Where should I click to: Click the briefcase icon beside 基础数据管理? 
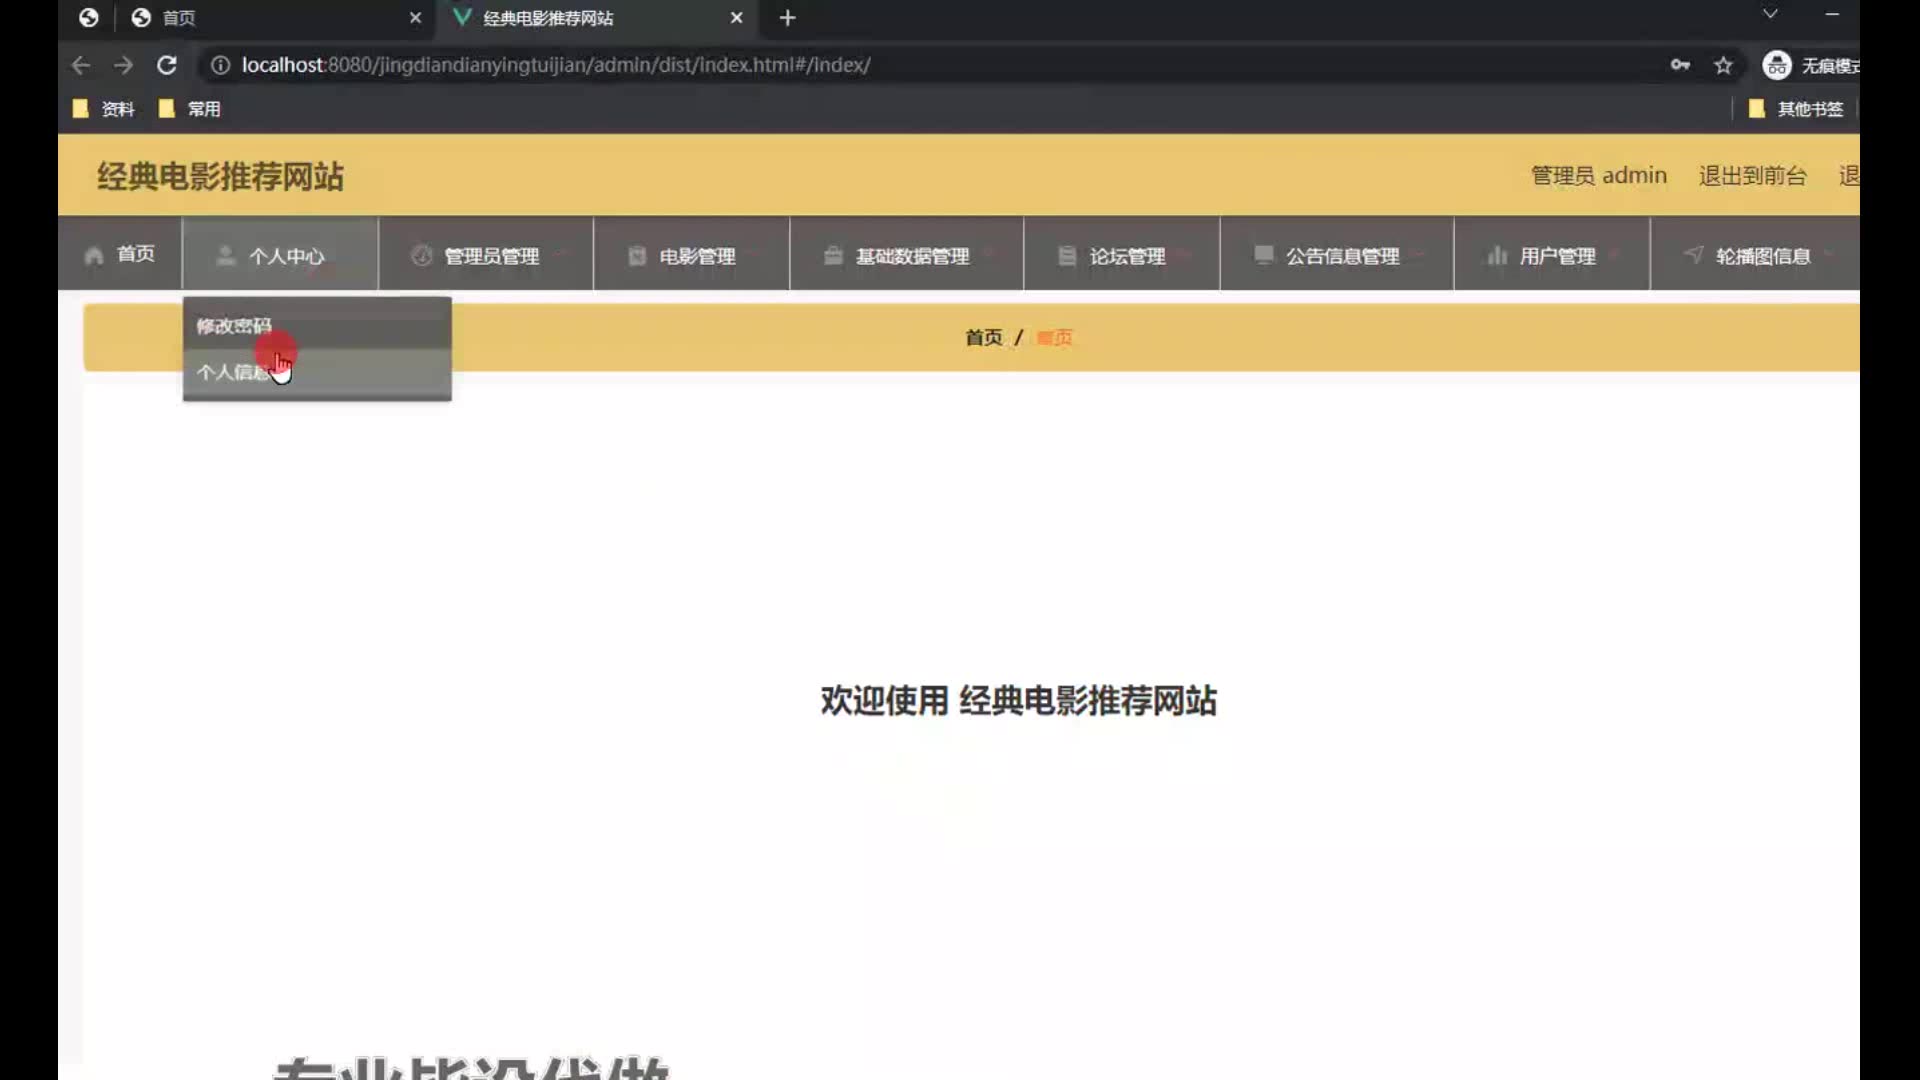[x=833, y=256]
